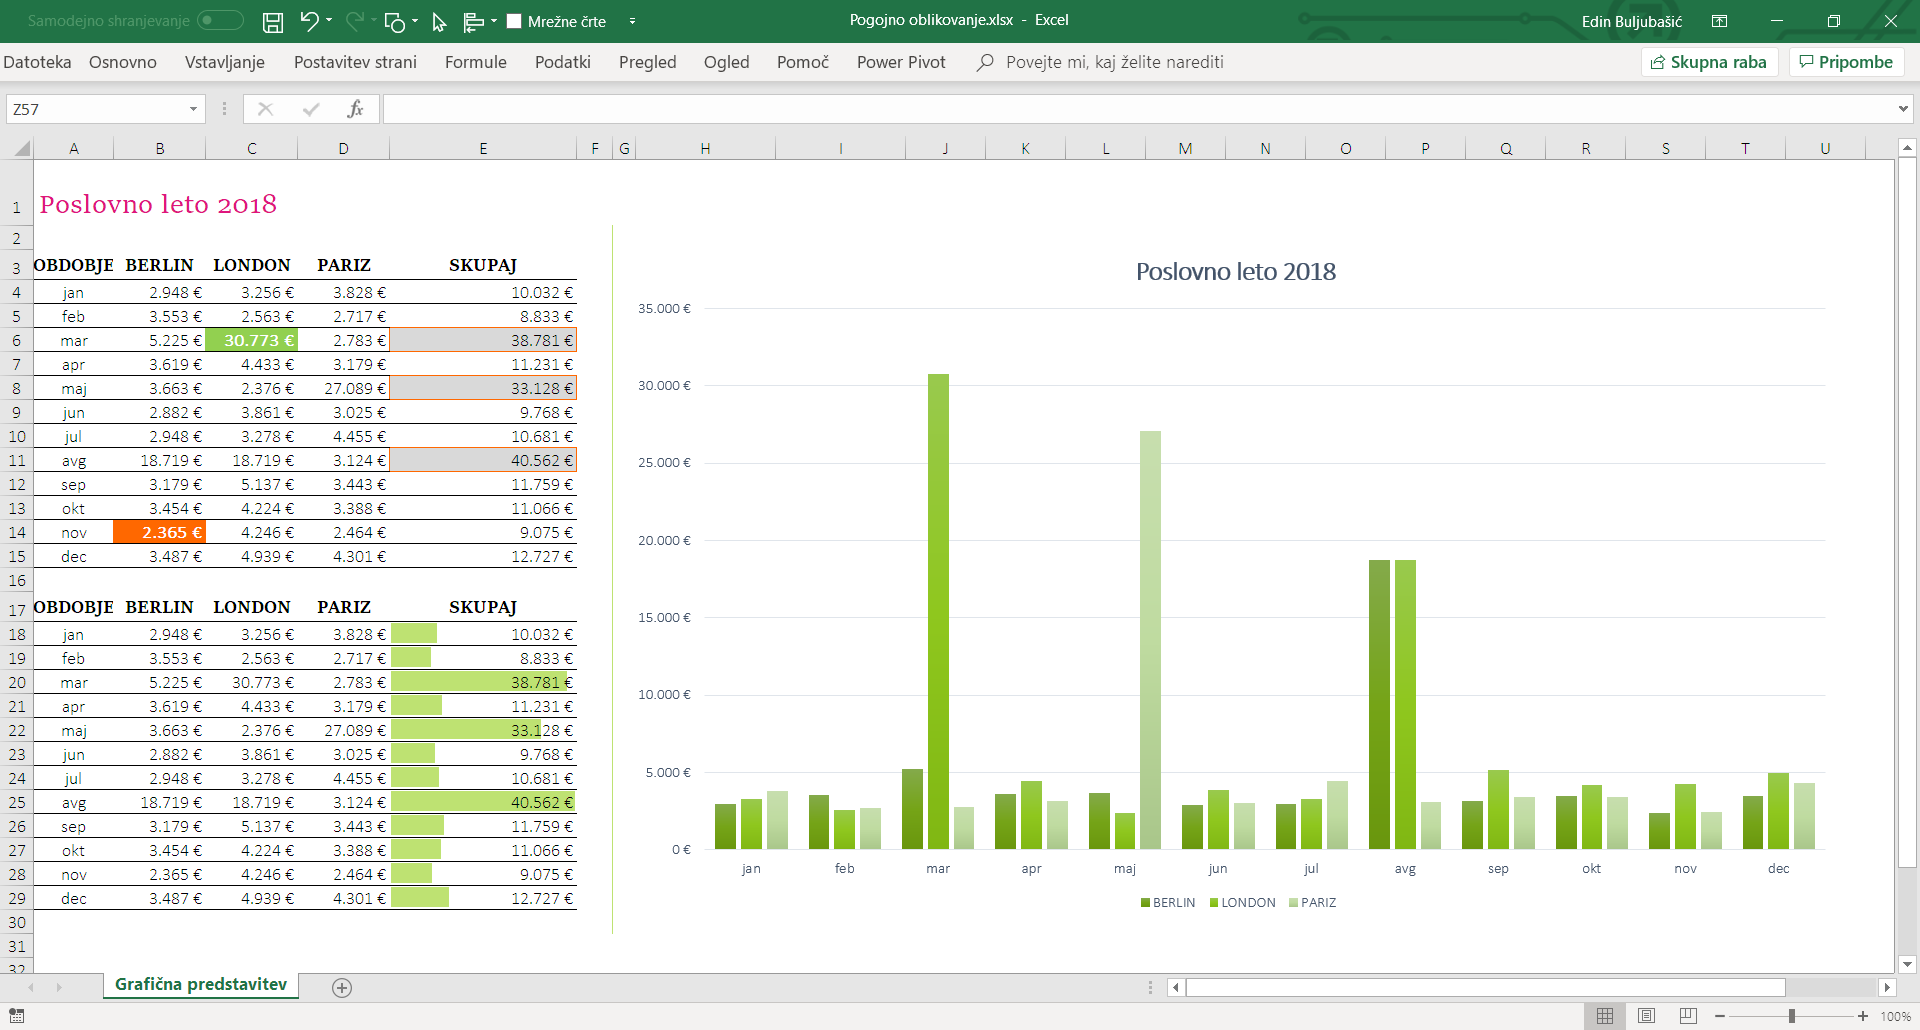Click the BERLIN legend color swatch

[1145, 903]
